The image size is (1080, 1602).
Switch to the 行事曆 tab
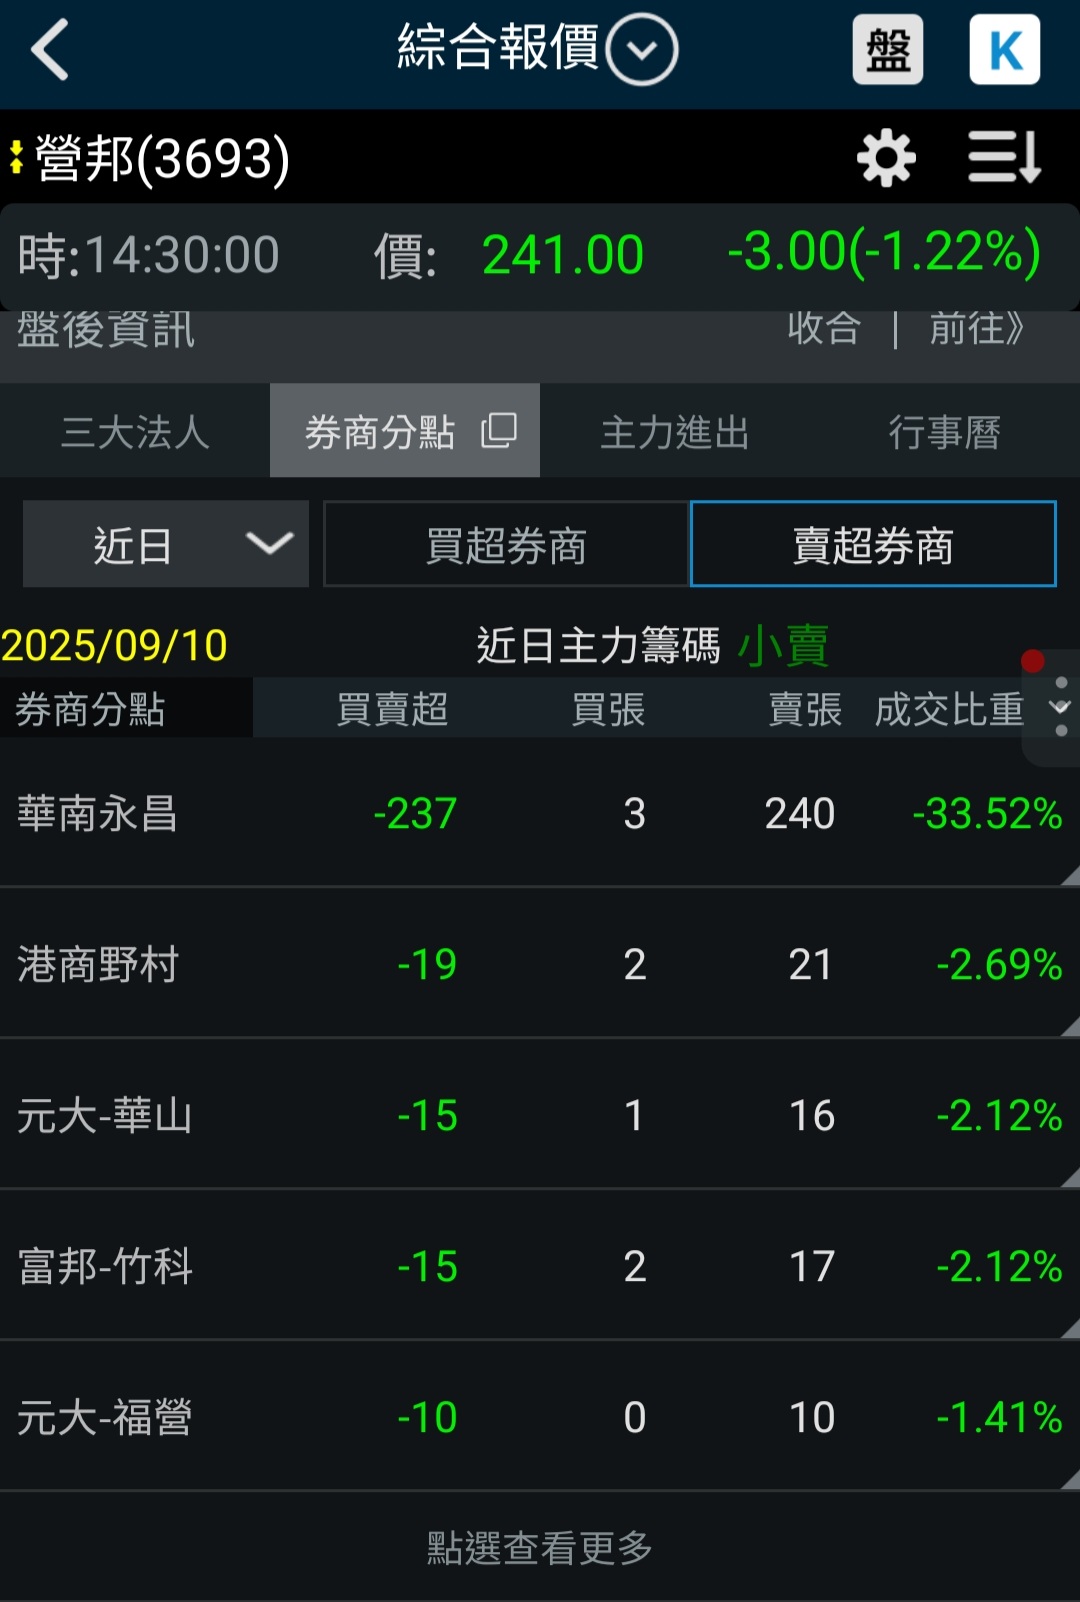945,431
